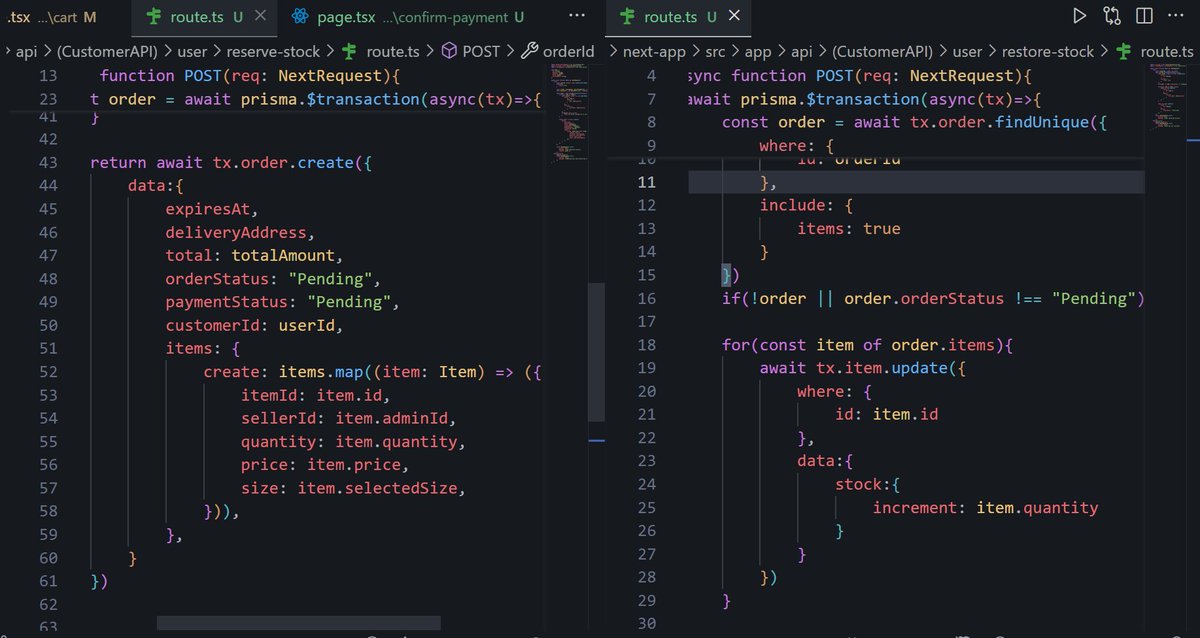Click 'expiresAt,' on line 45

coord(212,209)
